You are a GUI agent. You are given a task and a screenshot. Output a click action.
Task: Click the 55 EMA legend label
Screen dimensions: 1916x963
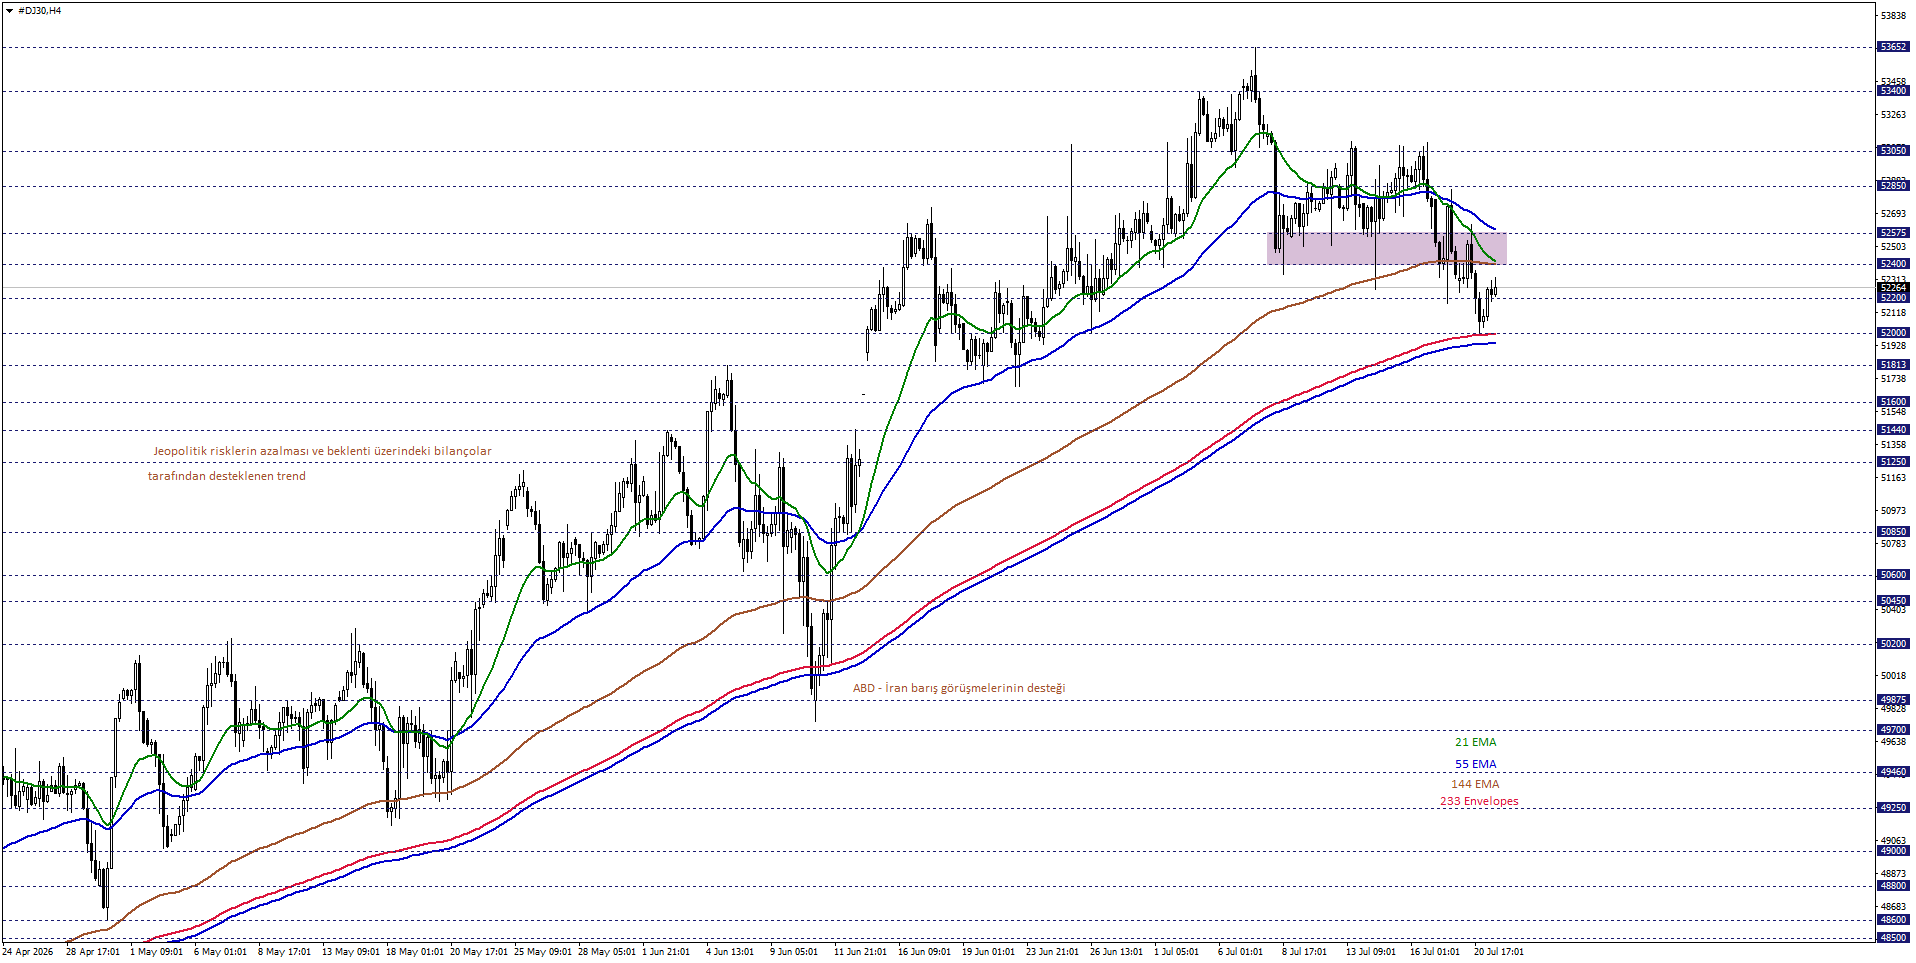pos(1475,764)
